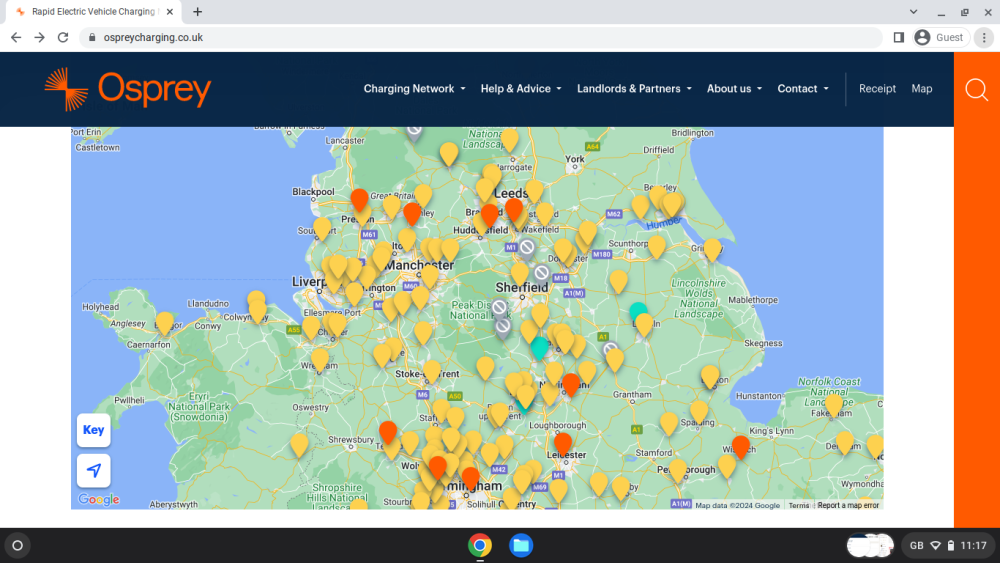Screen dimensions: 1000x563
Task: Open Chrome from the shelf
Action: coord(480,546)
